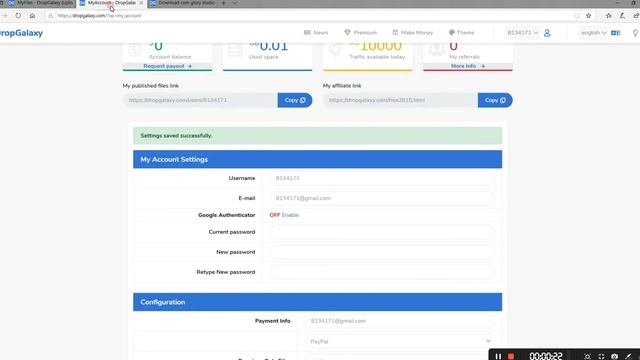This screenshot has width=640, height=360.
Task: Click the user profile icon in navbar
Action: coord(547,33)
